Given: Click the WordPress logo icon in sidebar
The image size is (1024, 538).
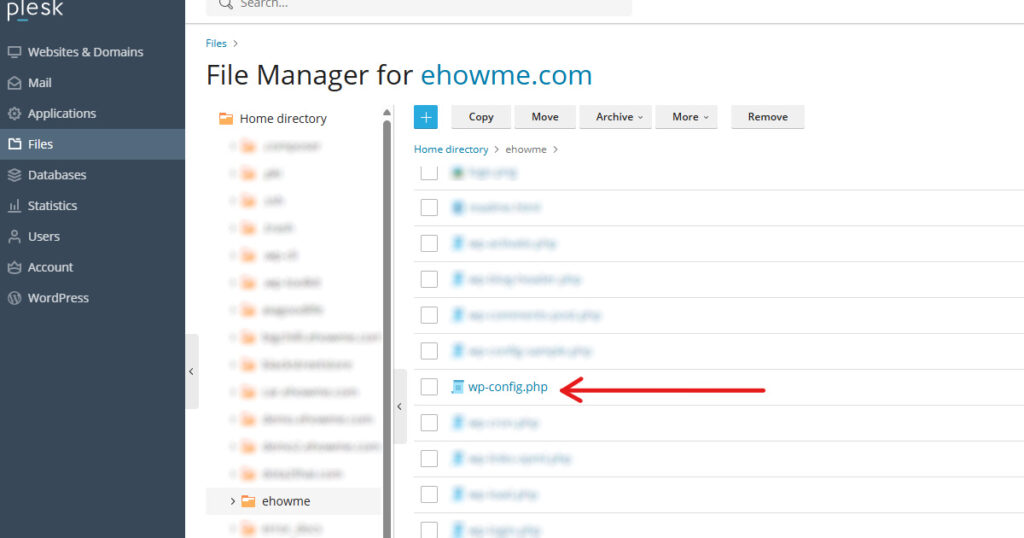Looking at the screenshot, I should coord(14,298).
